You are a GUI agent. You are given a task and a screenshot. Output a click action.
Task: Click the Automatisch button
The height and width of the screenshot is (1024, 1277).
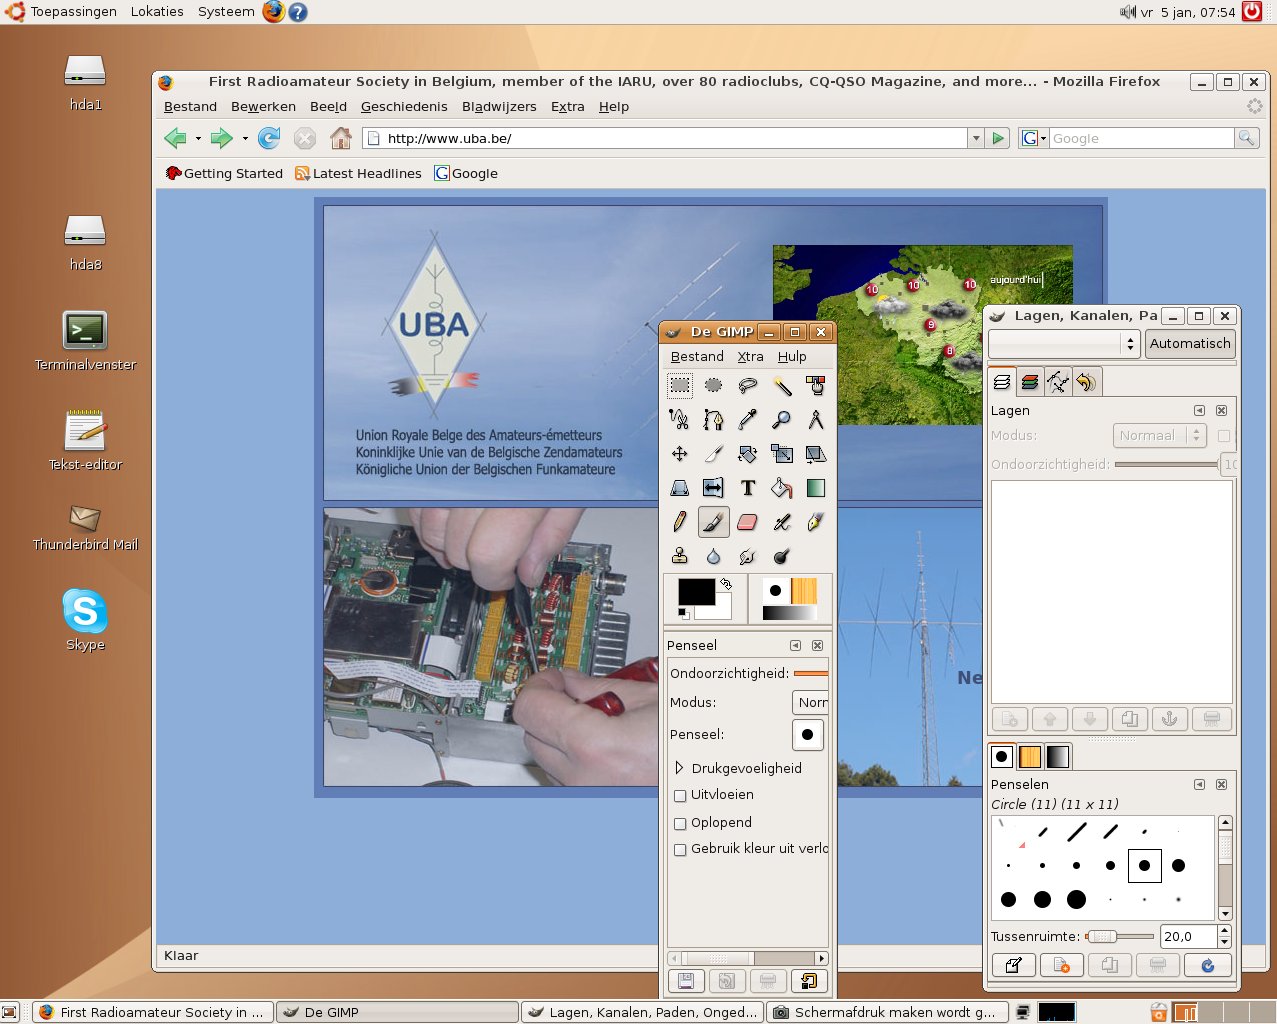coord(1189,344)
